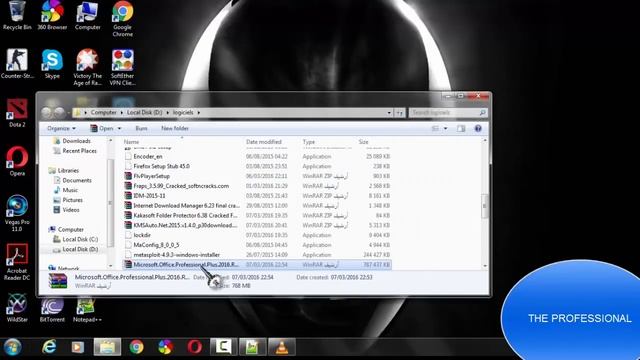Screen dimensions: 640x360
Task: Launch the WildStar desktop shortcut
Action: coord(17,308)
